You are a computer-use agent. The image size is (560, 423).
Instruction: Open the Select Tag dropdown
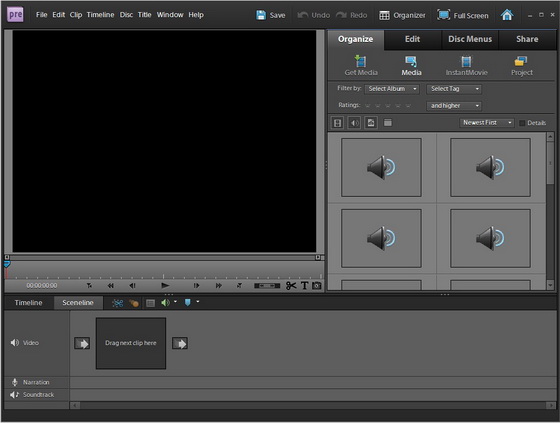[454, 89]
